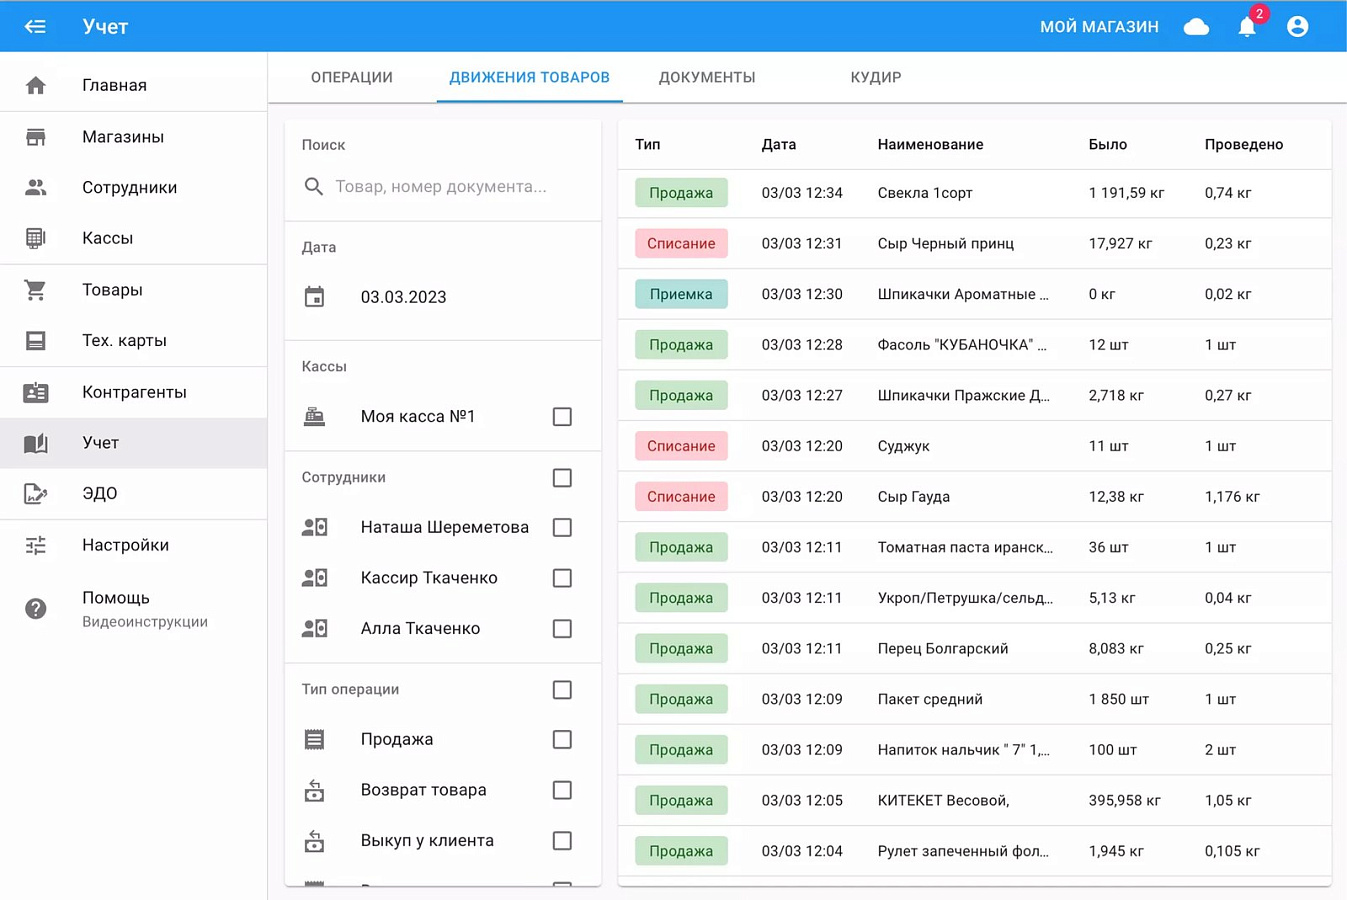Check Кассир Ткаченко filter
Image resolution: width=1347 pixels, height=900 pixels.
(562, 578)
